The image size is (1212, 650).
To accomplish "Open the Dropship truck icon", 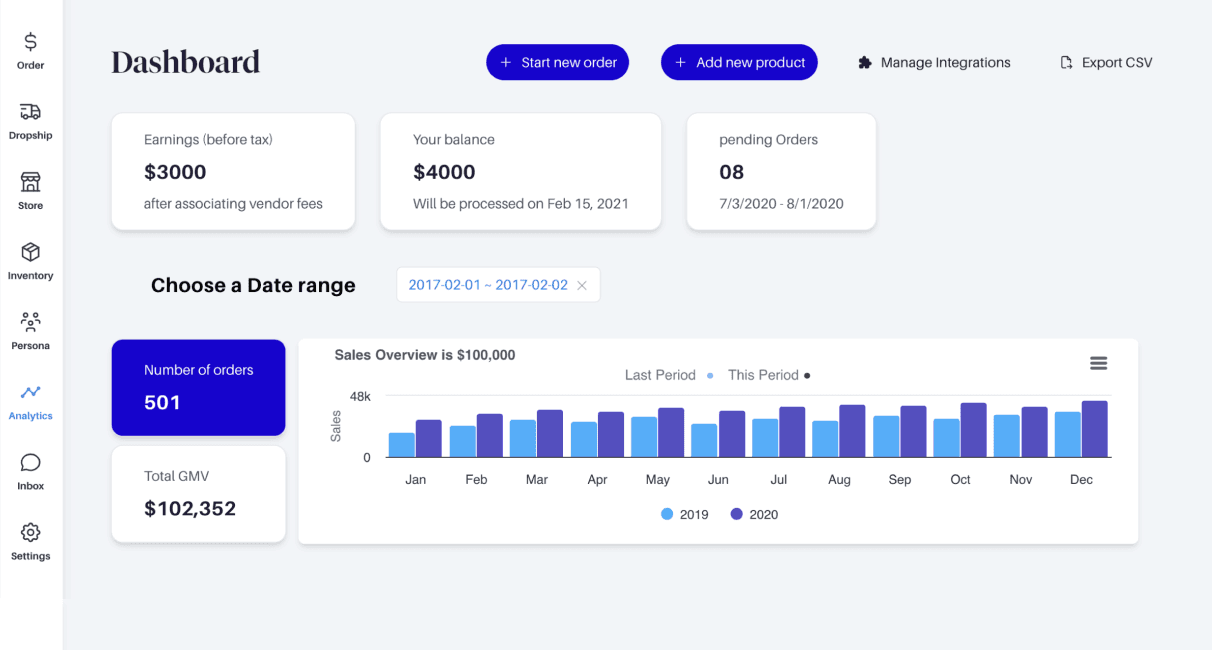I will (31, 112).
